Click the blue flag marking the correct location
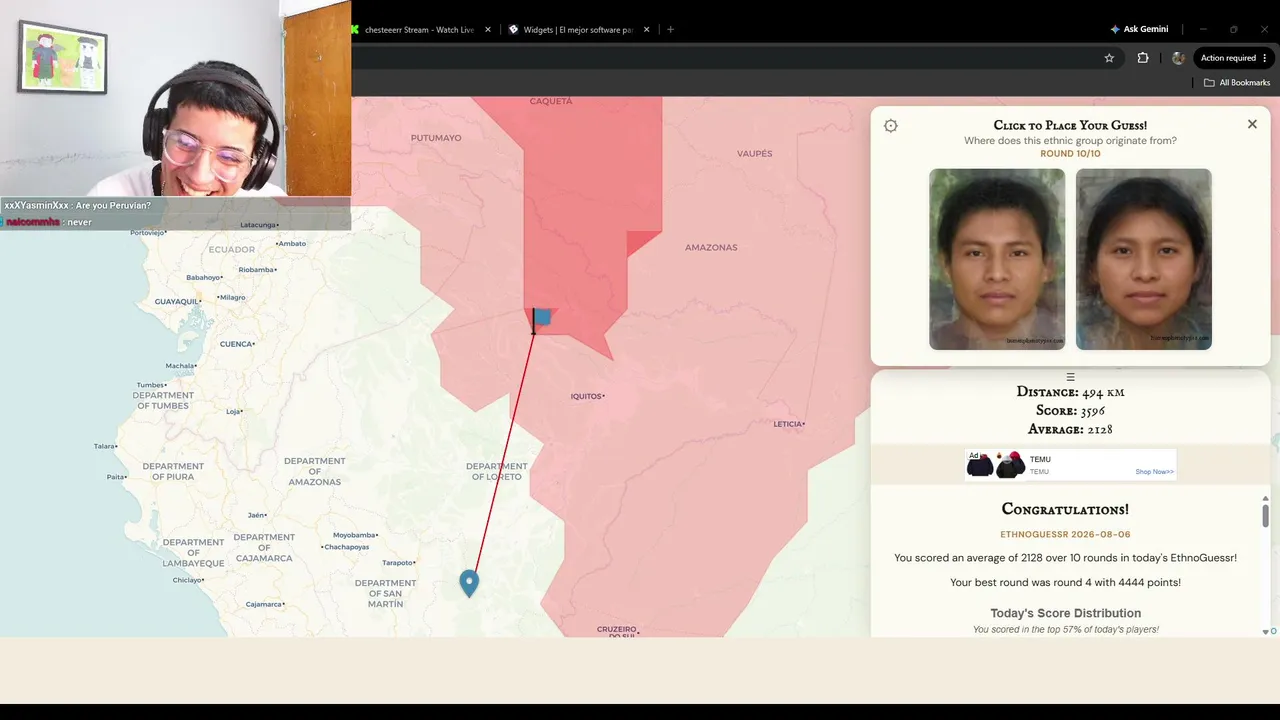Screen dimensions: 1280x720 coord(540,319)
